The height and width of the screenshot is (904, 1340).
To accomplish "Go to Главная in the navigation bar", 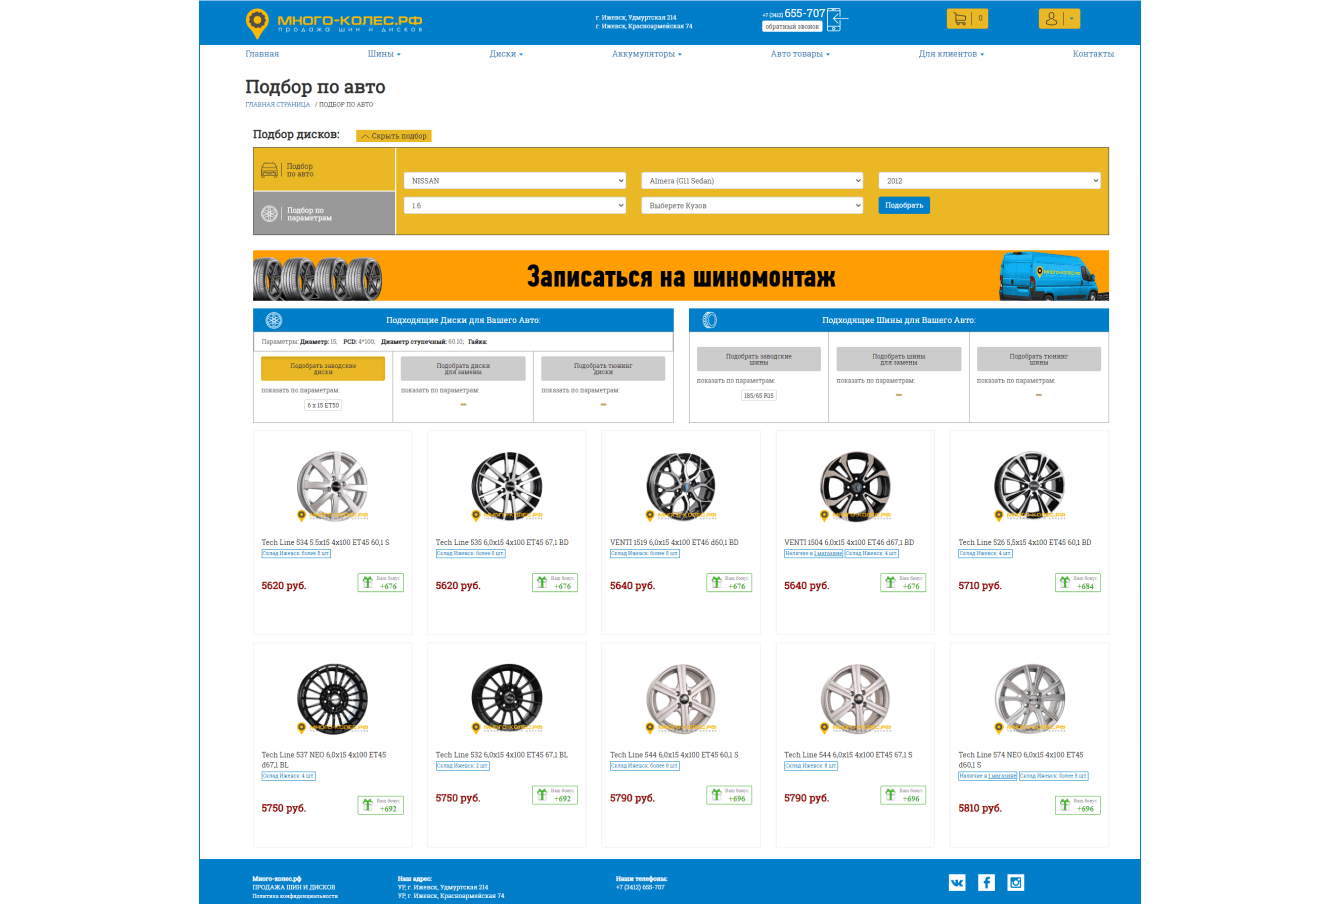I will click(262, 54).
